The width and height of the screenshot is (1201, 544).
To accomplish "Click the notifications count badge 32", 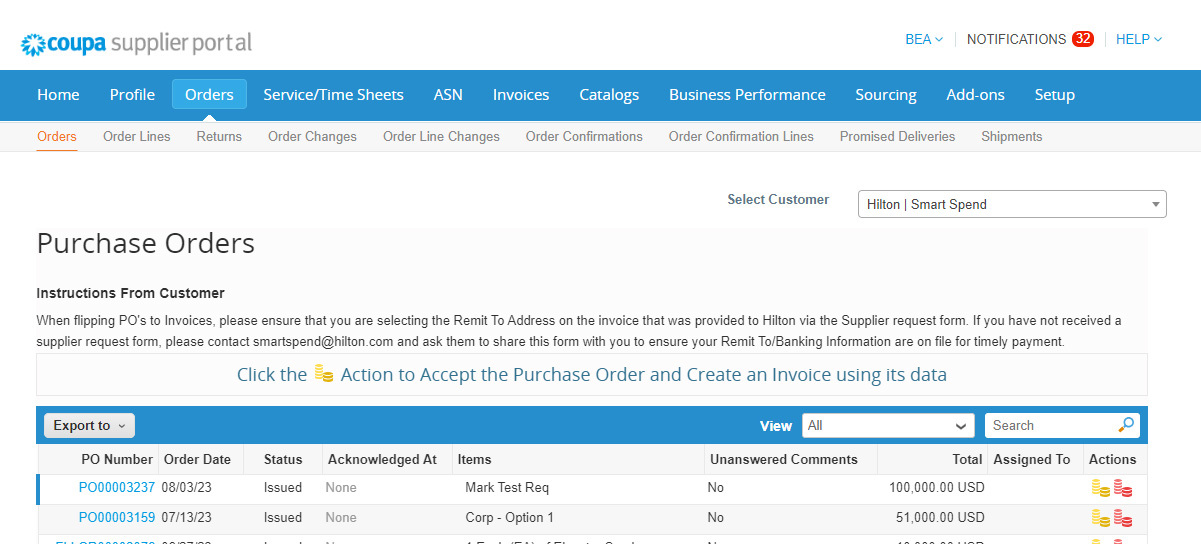I will [1082, 39].
